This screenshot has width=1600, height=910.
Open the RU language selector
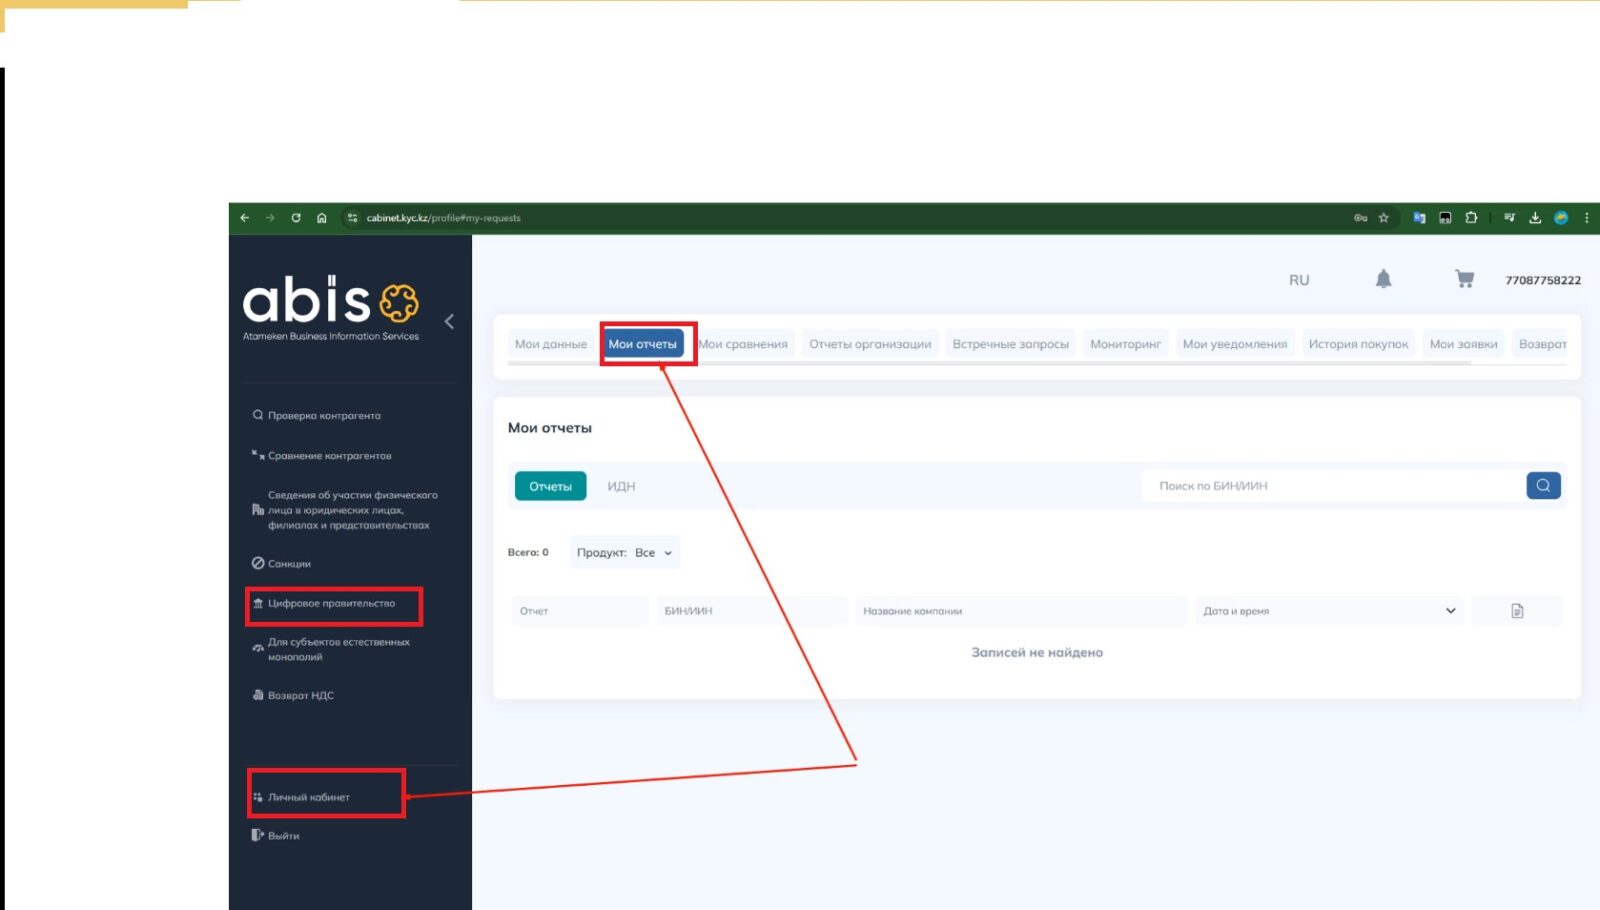point(1299,281)
